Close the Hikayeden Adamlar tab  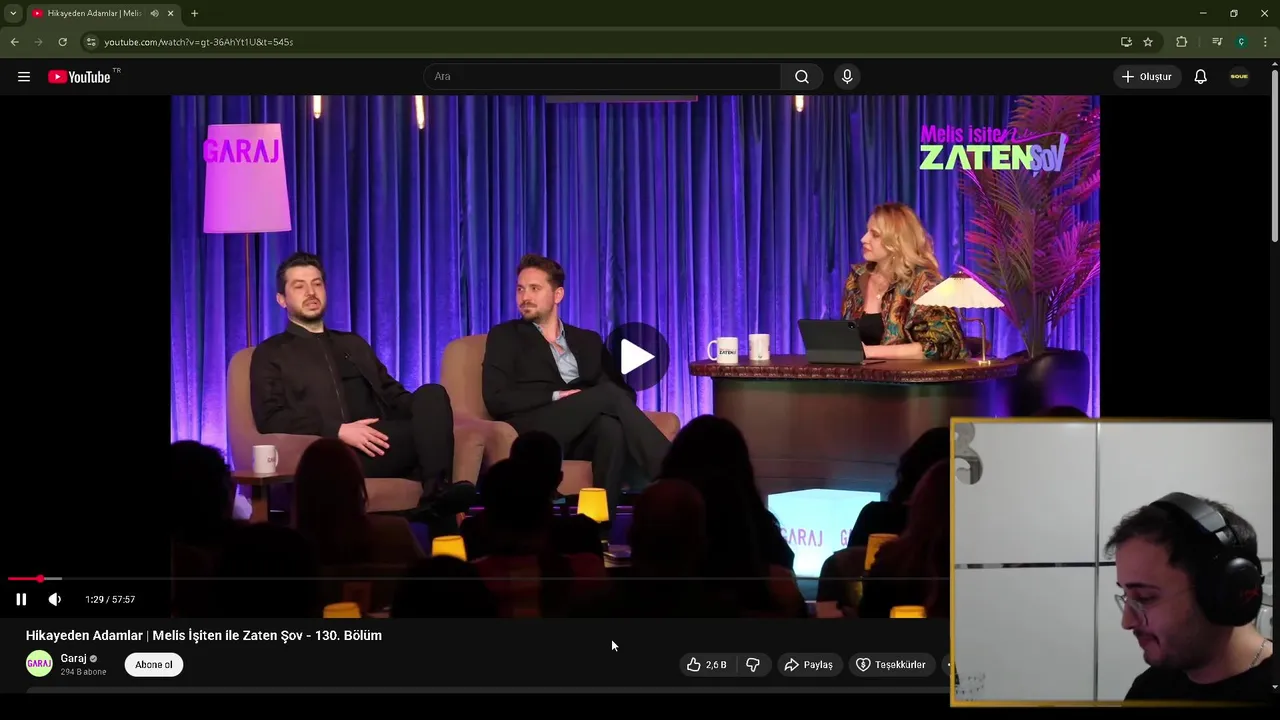(171, 13)
